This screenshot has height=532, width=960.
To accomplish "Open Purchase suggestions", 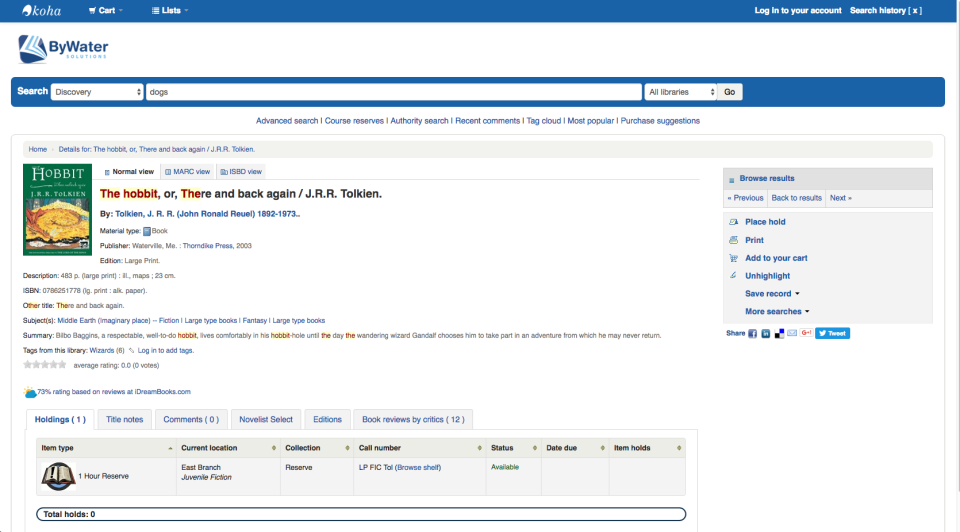I will [x=660, y=121].
